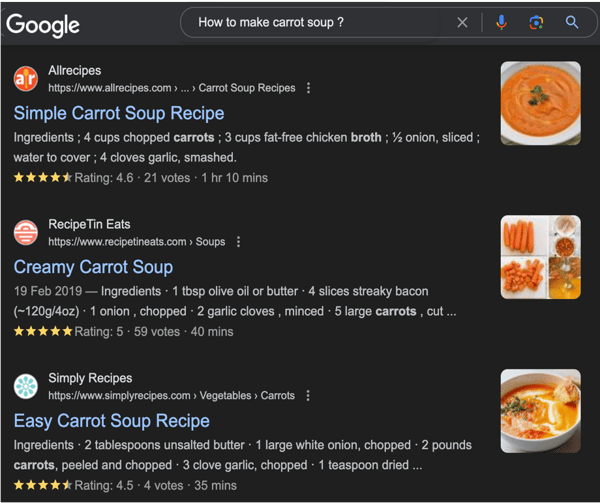Click the allrecipes.com URL breadcrumb
The width and height of the screenshot is (600, 503).
pyautogui.click(x=172, y=88)
